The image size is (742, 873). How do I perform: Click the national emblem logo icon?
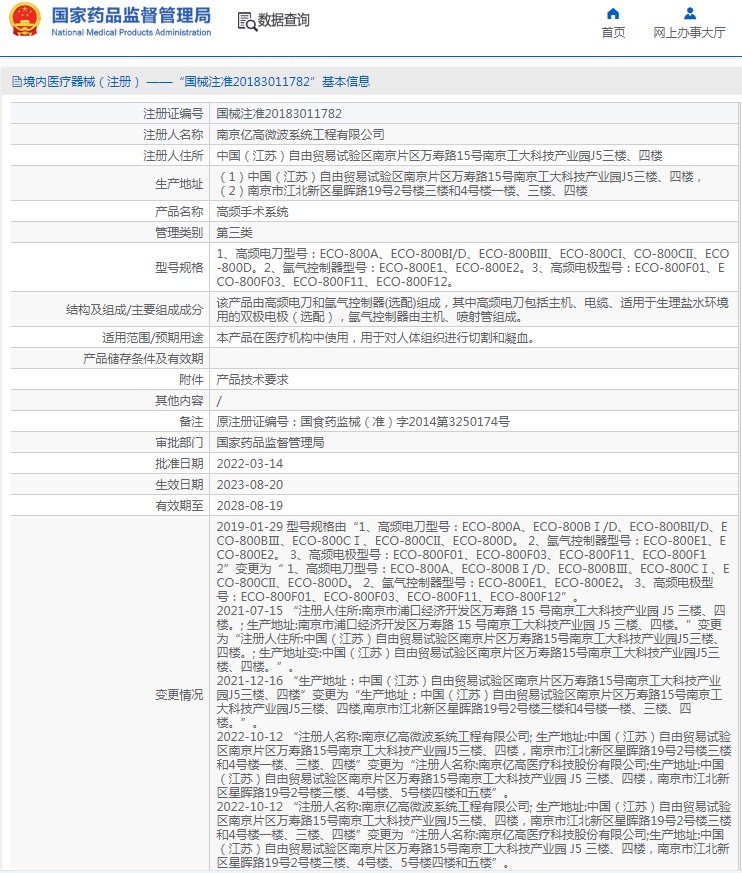(x=25, y=19)
